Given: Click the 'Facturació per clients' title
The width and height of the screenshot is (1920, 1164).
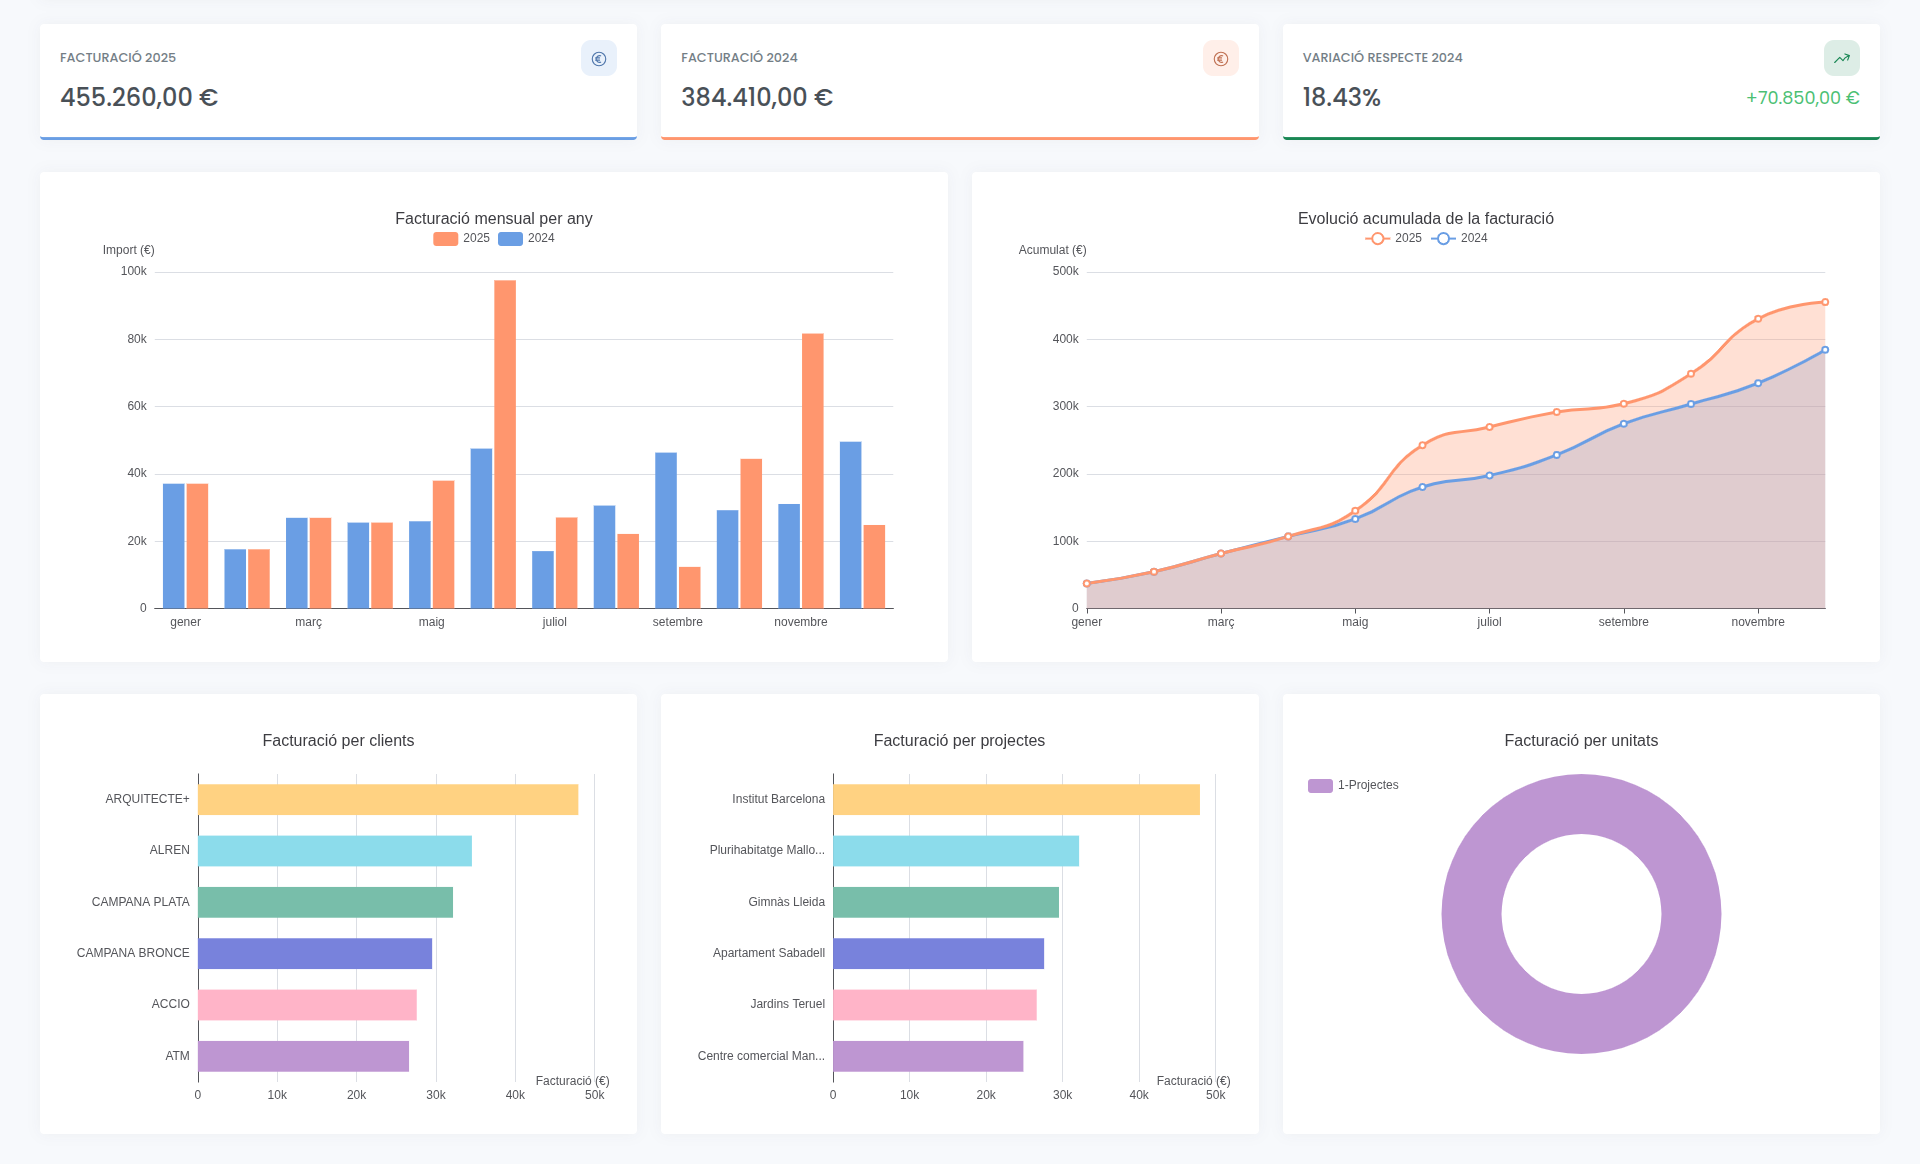Looking at the screenshot, I should tap(338, 740).
